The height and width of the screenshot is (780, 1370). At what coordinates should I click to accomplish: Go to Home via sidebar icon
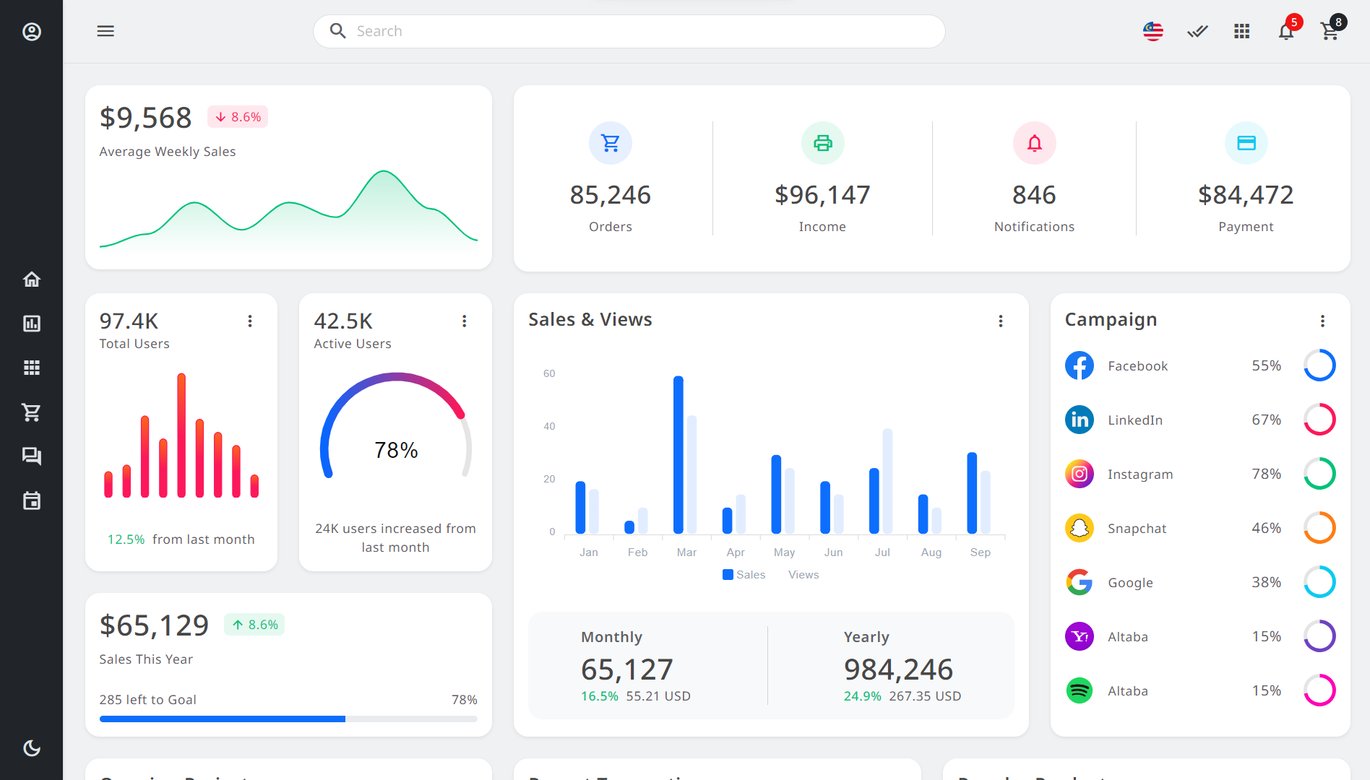point(32,280)
